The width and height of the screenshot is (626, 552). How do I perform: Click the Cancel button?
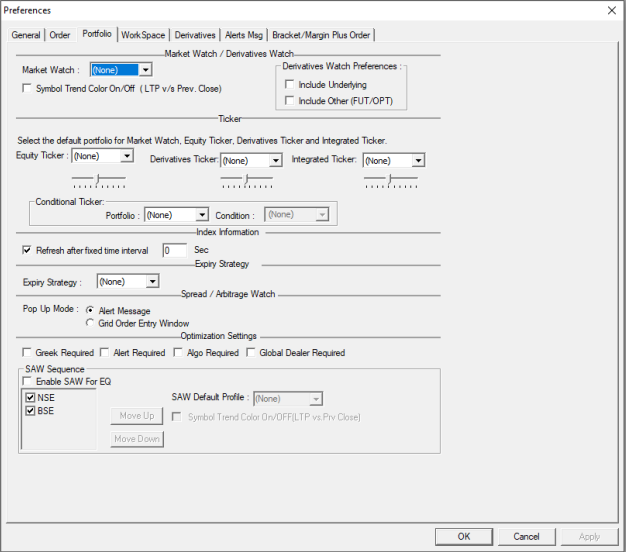click(526, 536)
